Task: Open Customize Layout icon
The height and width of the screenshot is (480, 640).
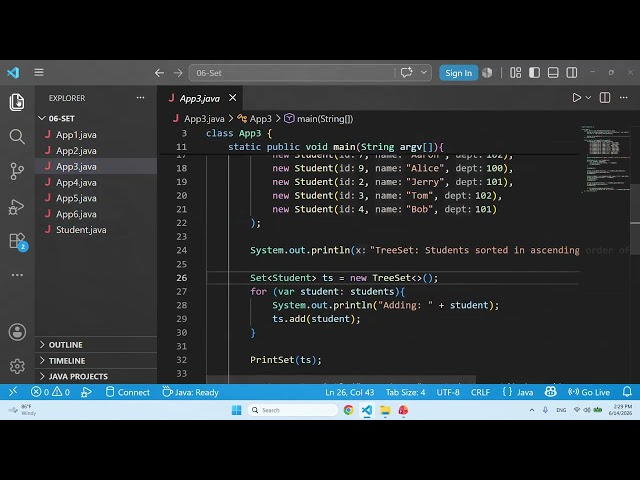Action: point(516,73)
